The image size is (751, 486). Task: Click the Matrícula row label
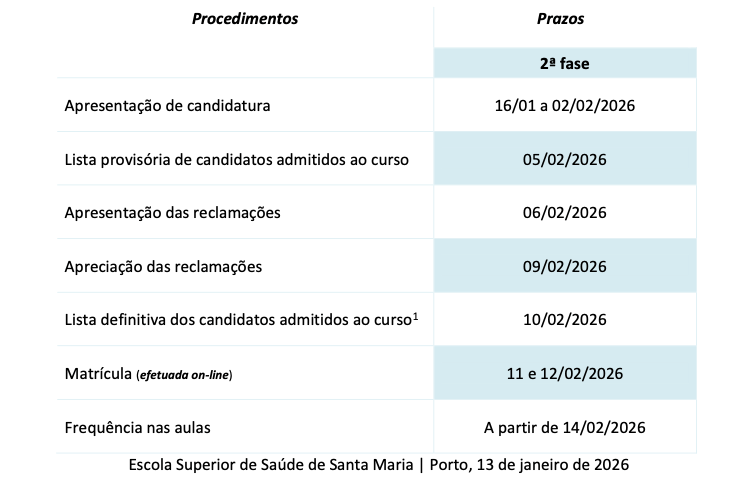coord(97,374)
